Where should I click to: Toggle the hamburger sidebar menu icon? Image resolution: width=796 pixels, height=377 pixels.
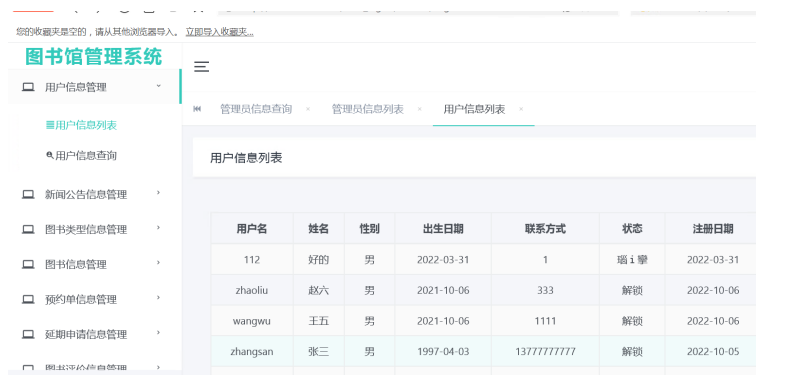[x=202, y=66]
